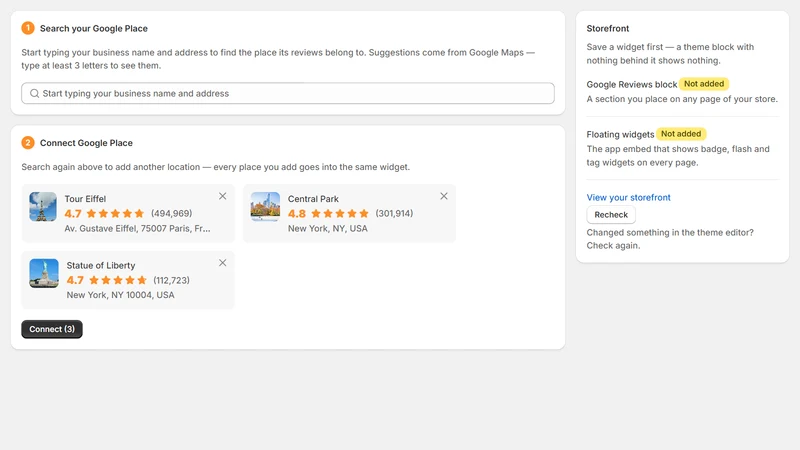
Task: Select the Statue of Liberty thumbnail image
Action: pyautogui.click(x=44, y=273)
